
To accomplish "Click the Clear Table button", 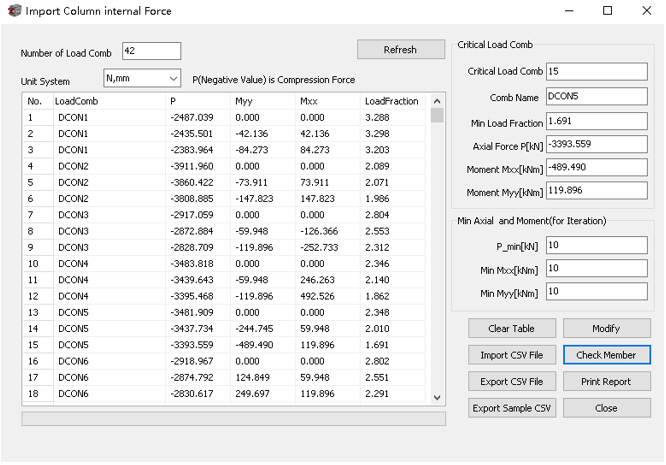I will pos(512,329).
